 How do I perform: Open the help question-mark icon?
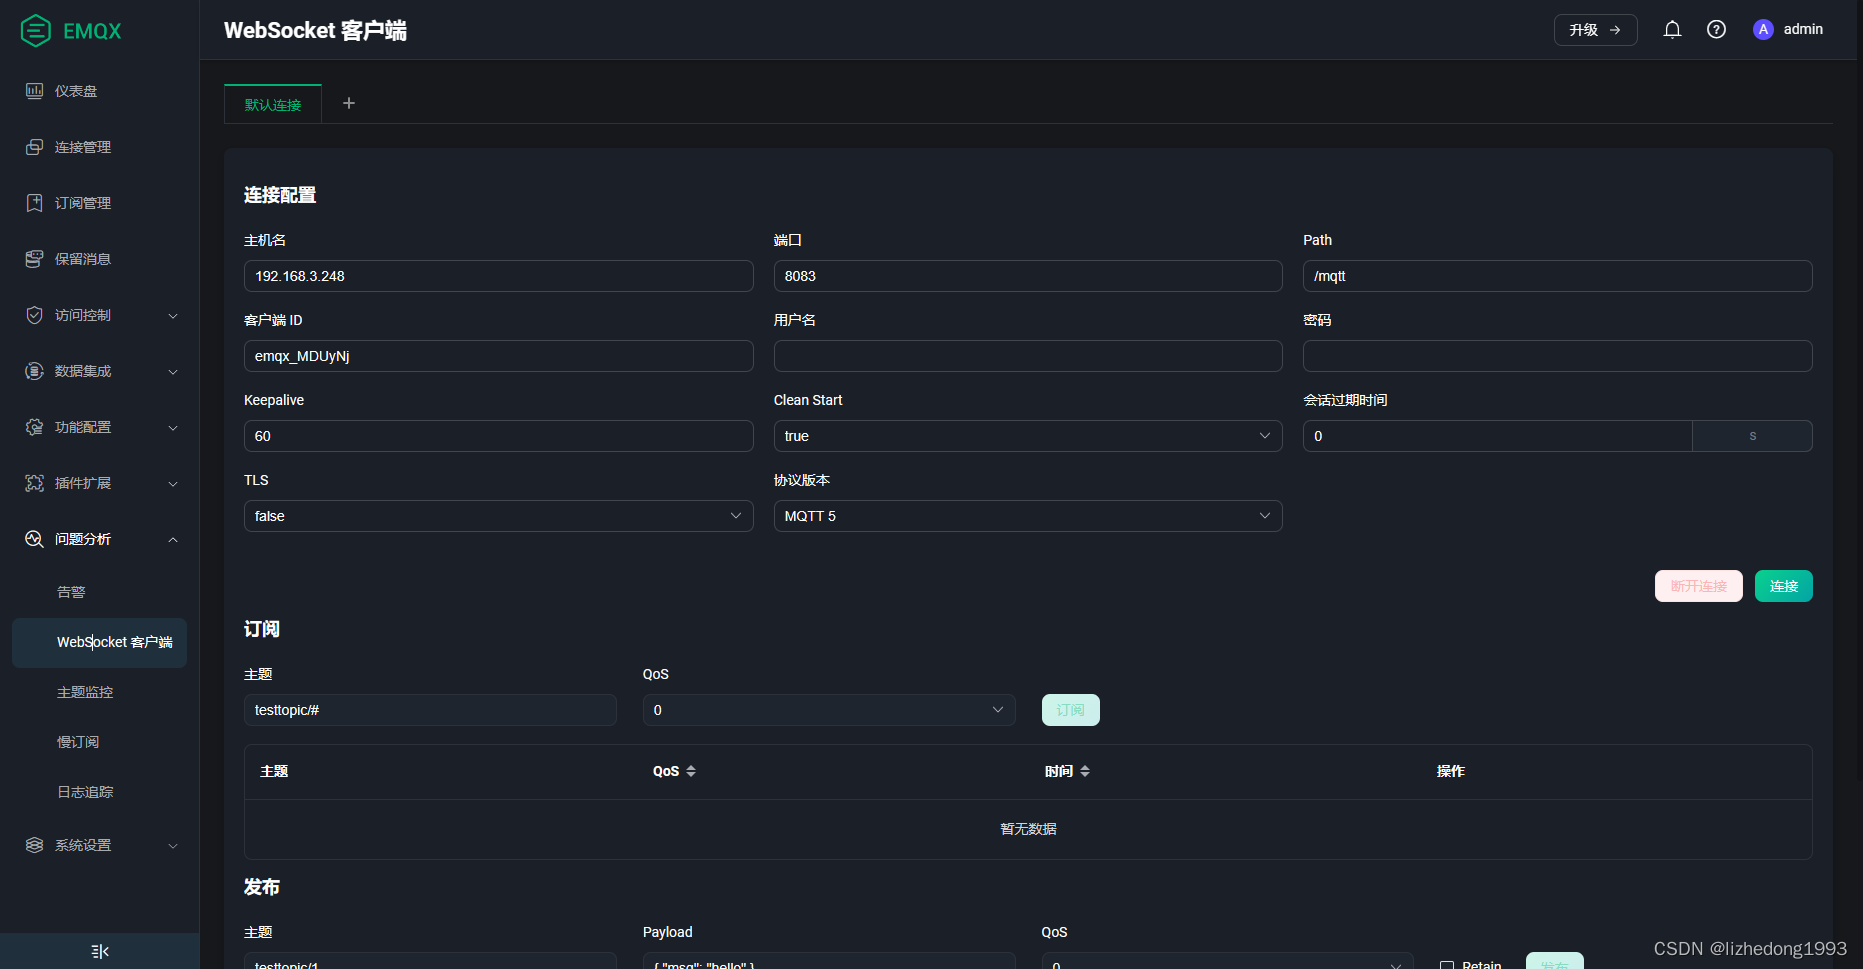click(x=1716, y=30)
